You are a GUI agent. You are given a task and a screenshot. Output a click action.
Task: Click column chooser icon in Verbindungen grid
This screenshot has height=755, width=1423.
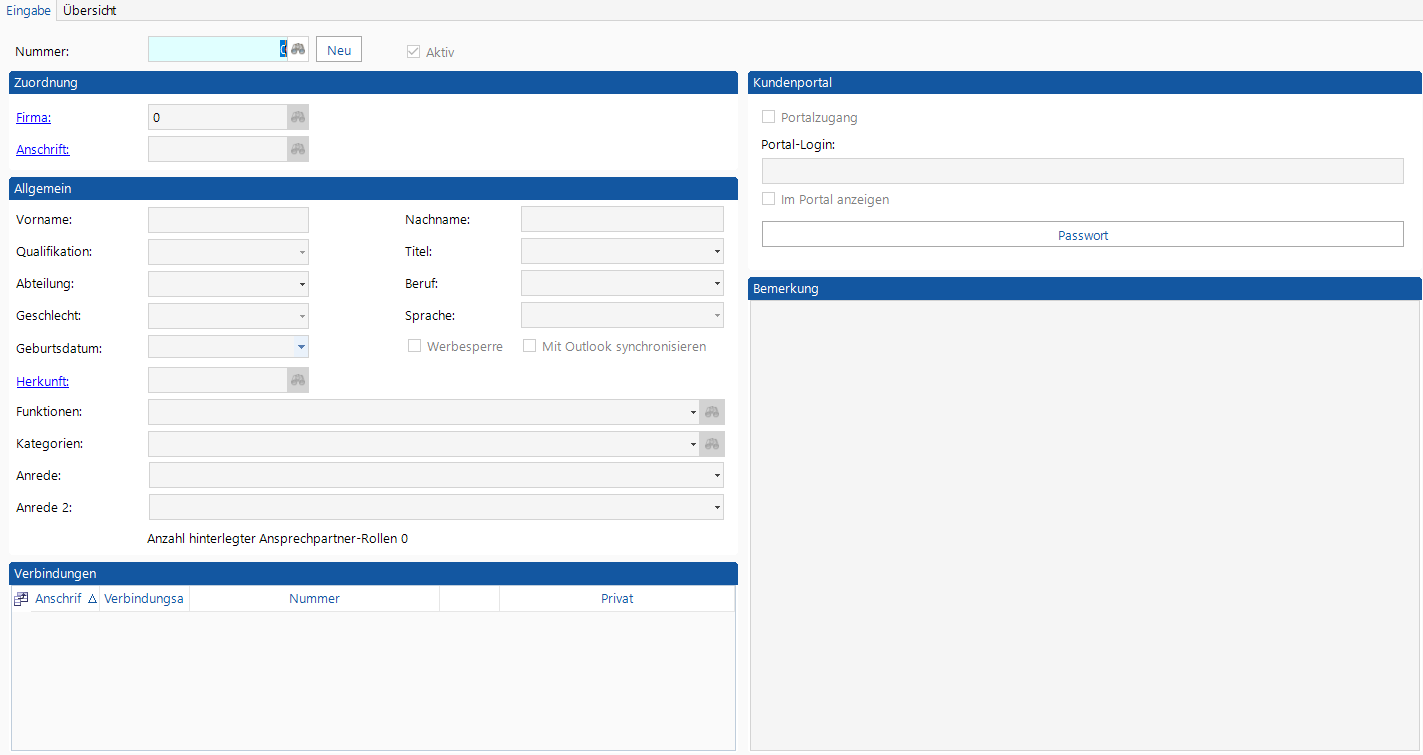21,599
